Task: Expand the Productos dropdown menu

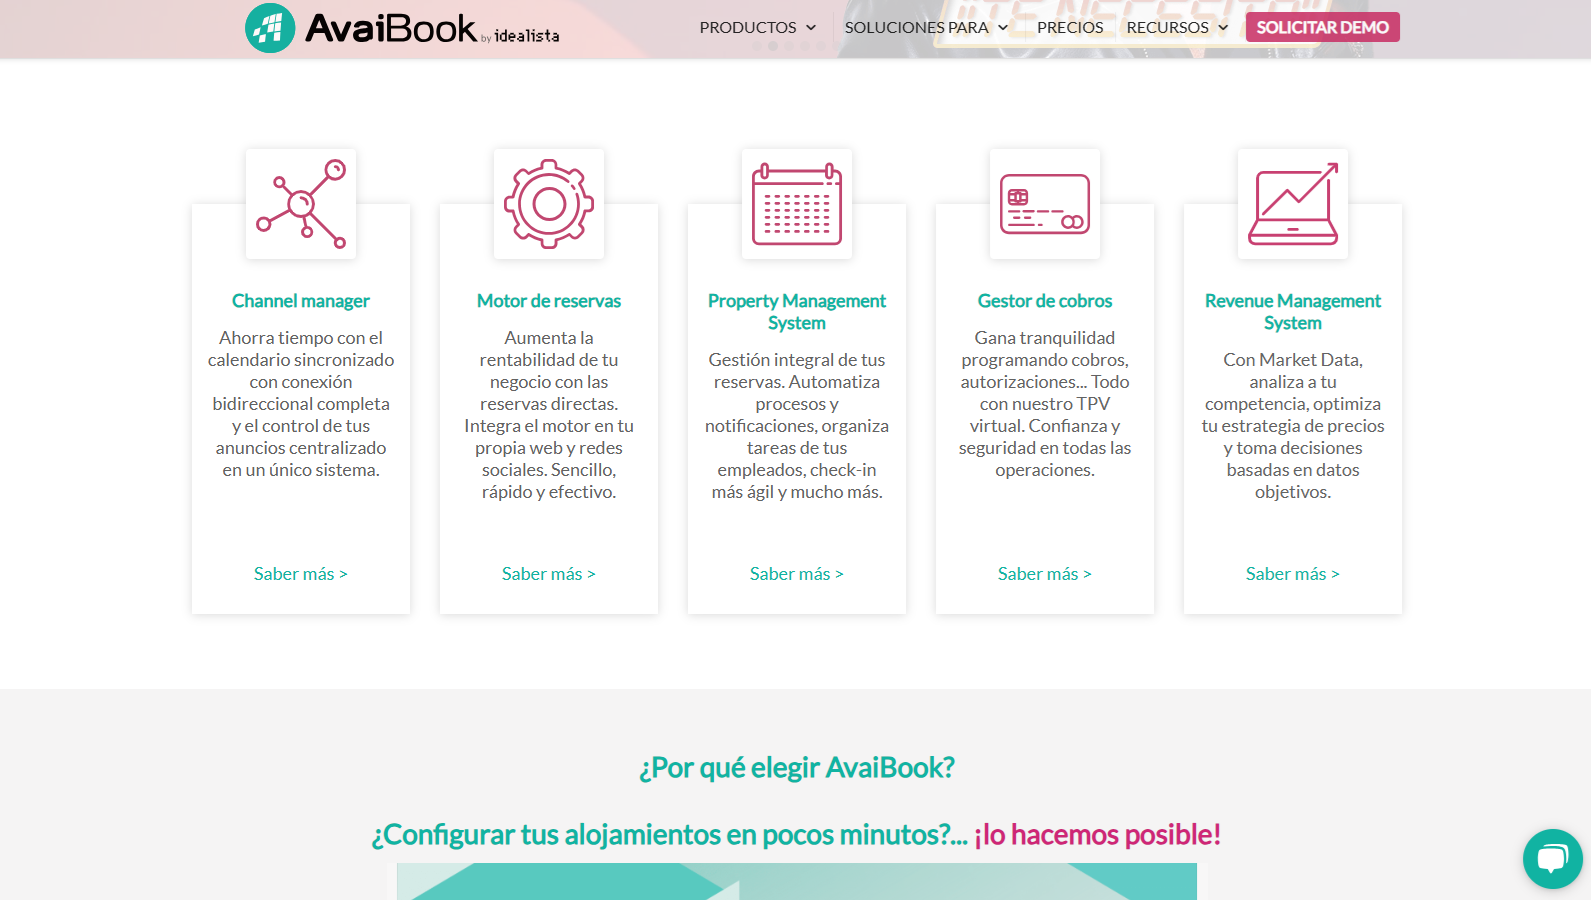Action: click(758, 28)
